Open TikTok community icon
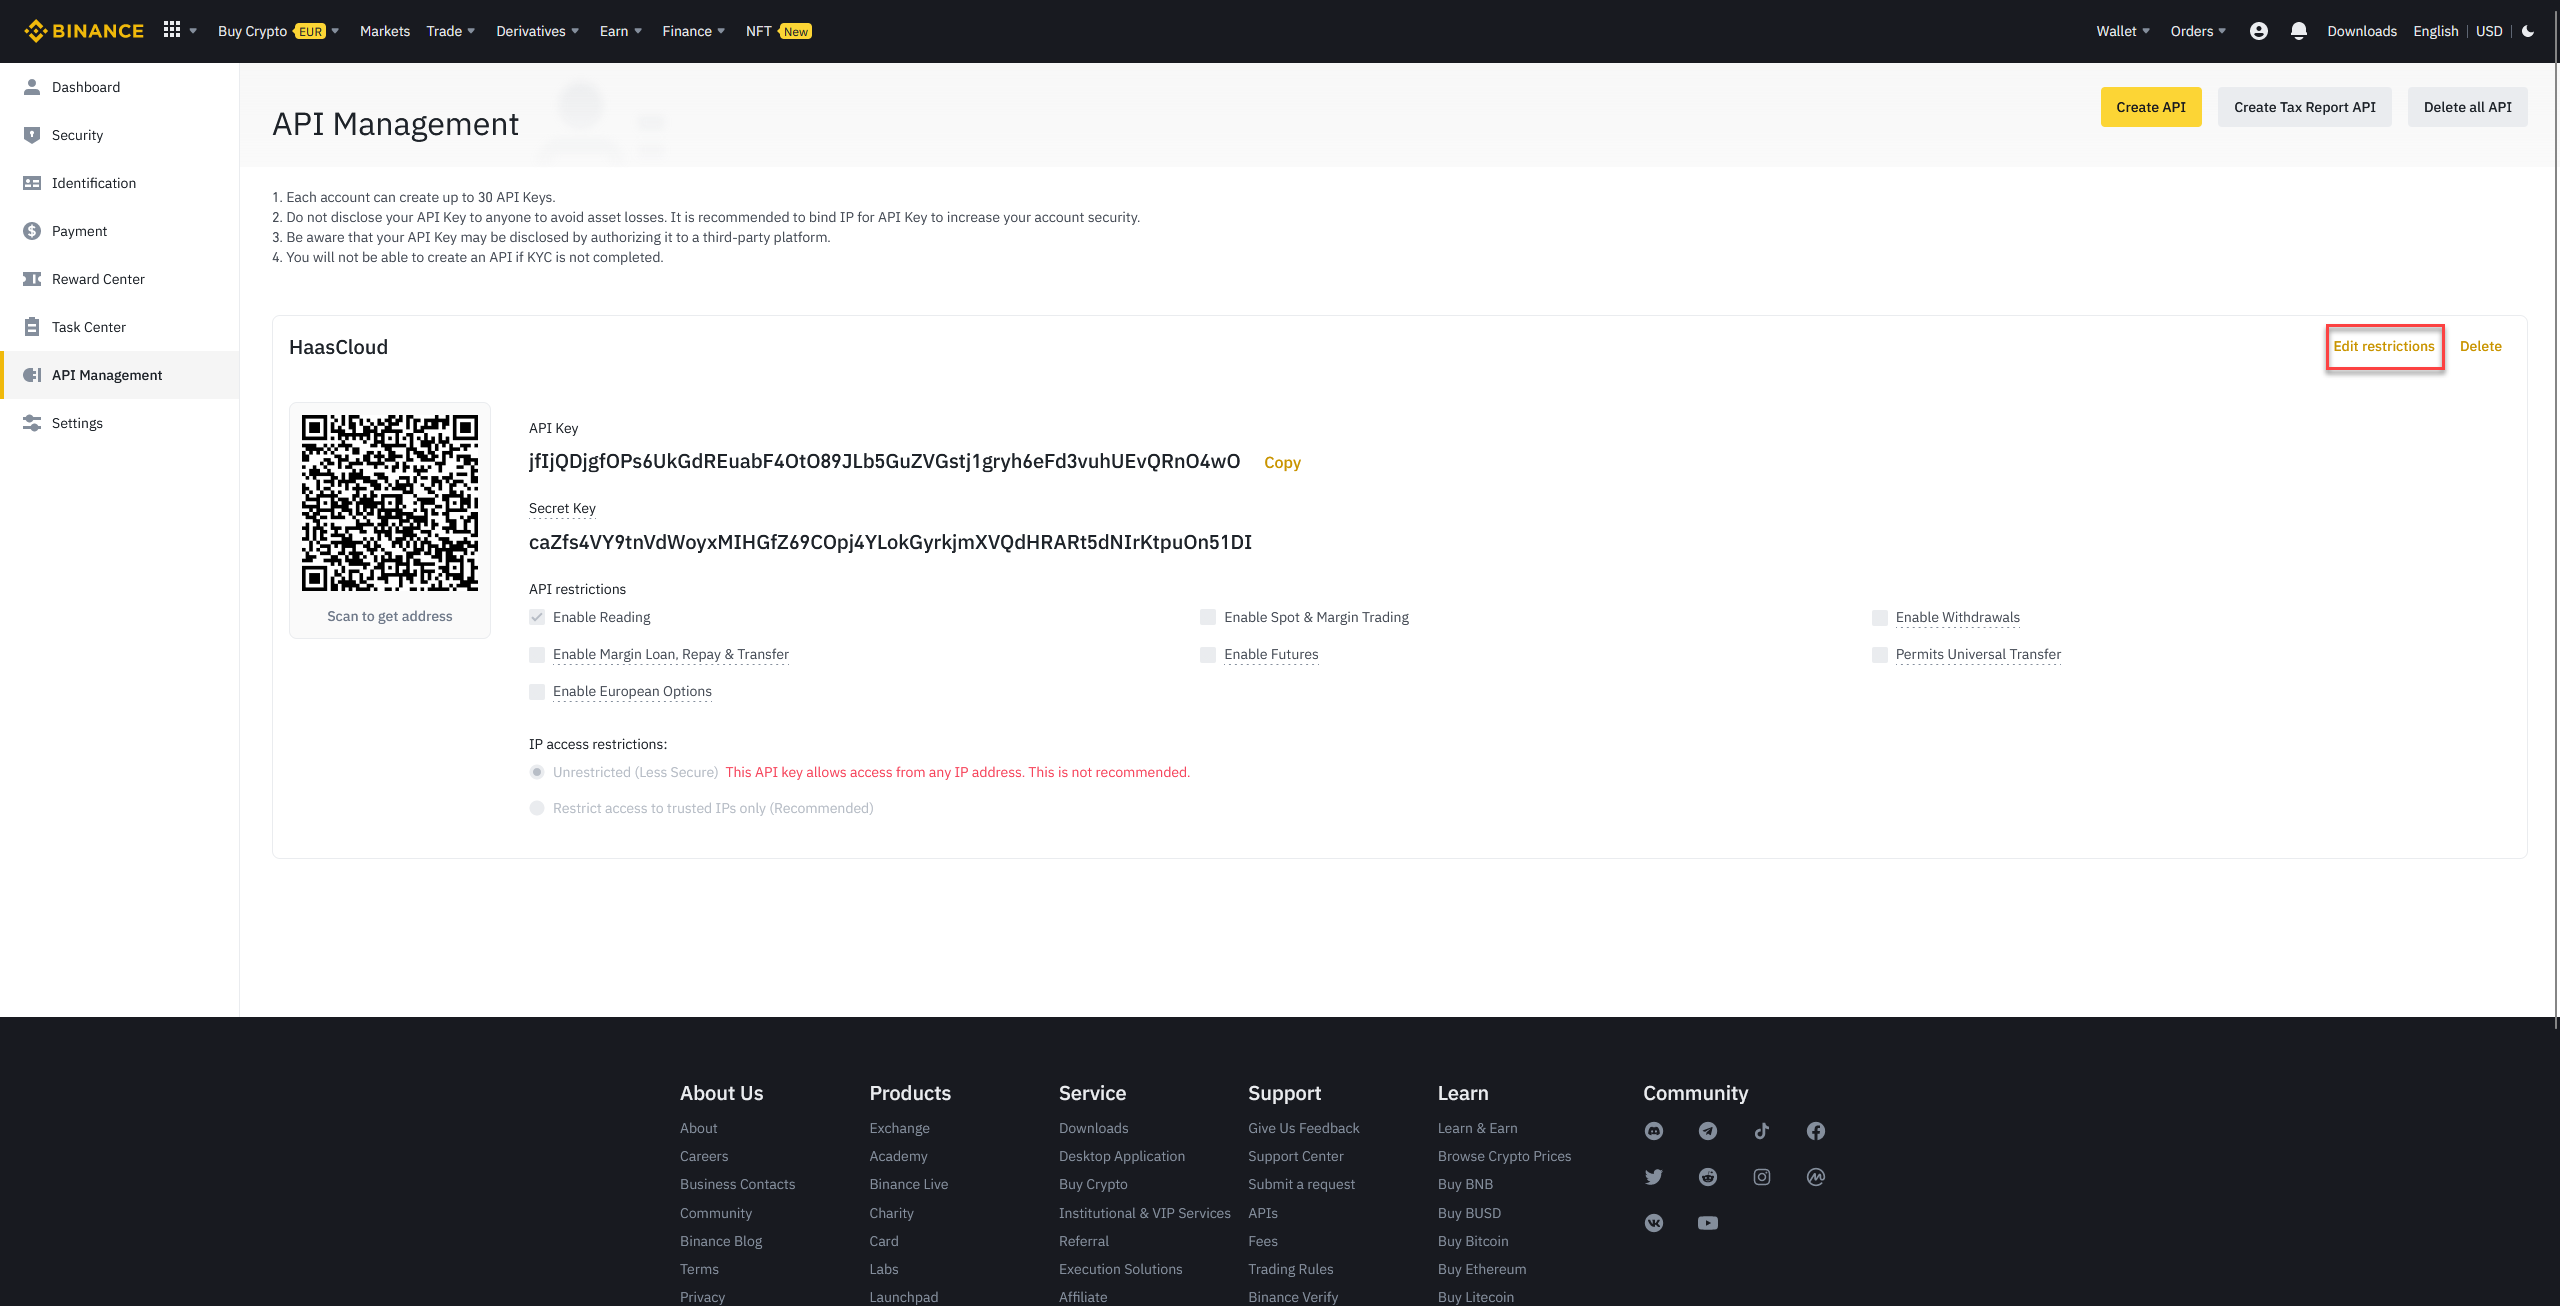This screenshot has width=2560, height=1306. click(x=1762, y=1131)
